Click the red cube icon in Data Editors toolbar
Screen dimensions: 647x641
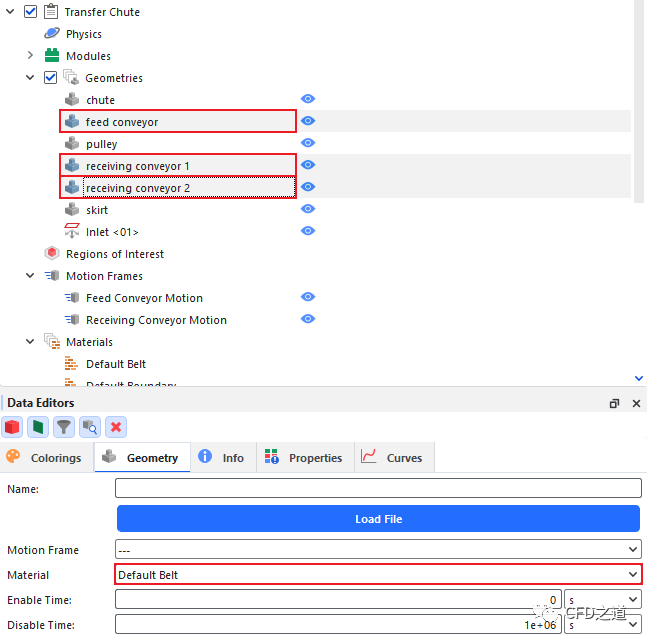pos(12,427)
